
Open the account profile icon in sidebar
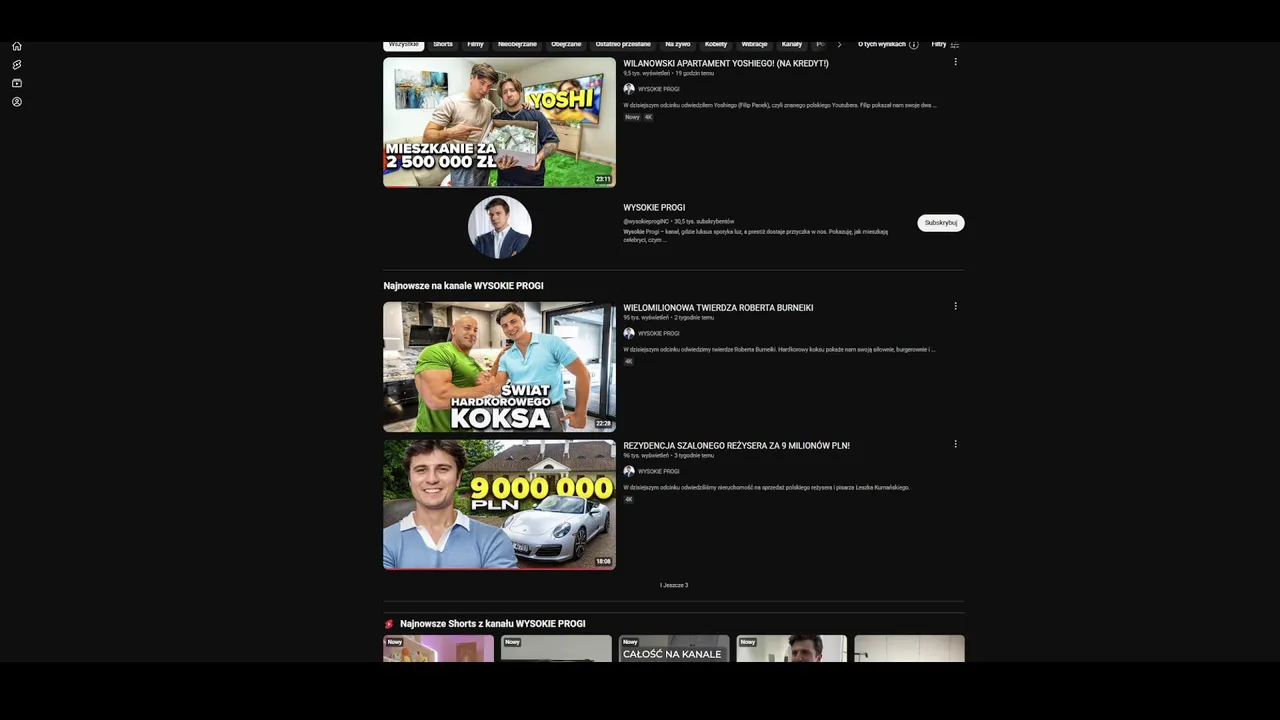pyautogui.click(x=17, y=102)
